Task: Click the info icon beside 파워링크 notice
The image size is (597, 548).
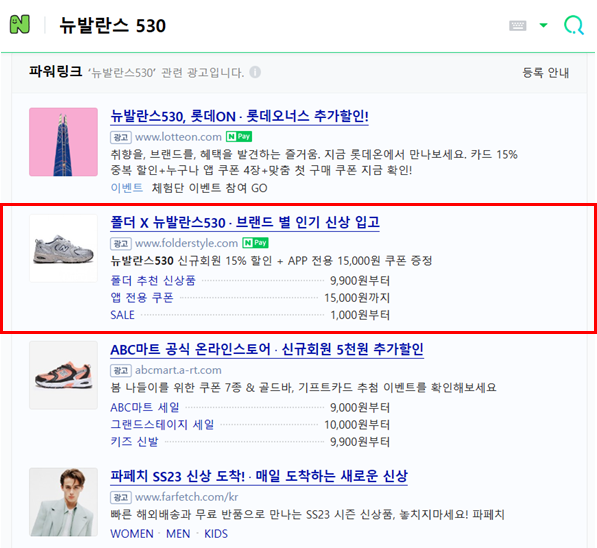Action: click(x=255, y=72)
